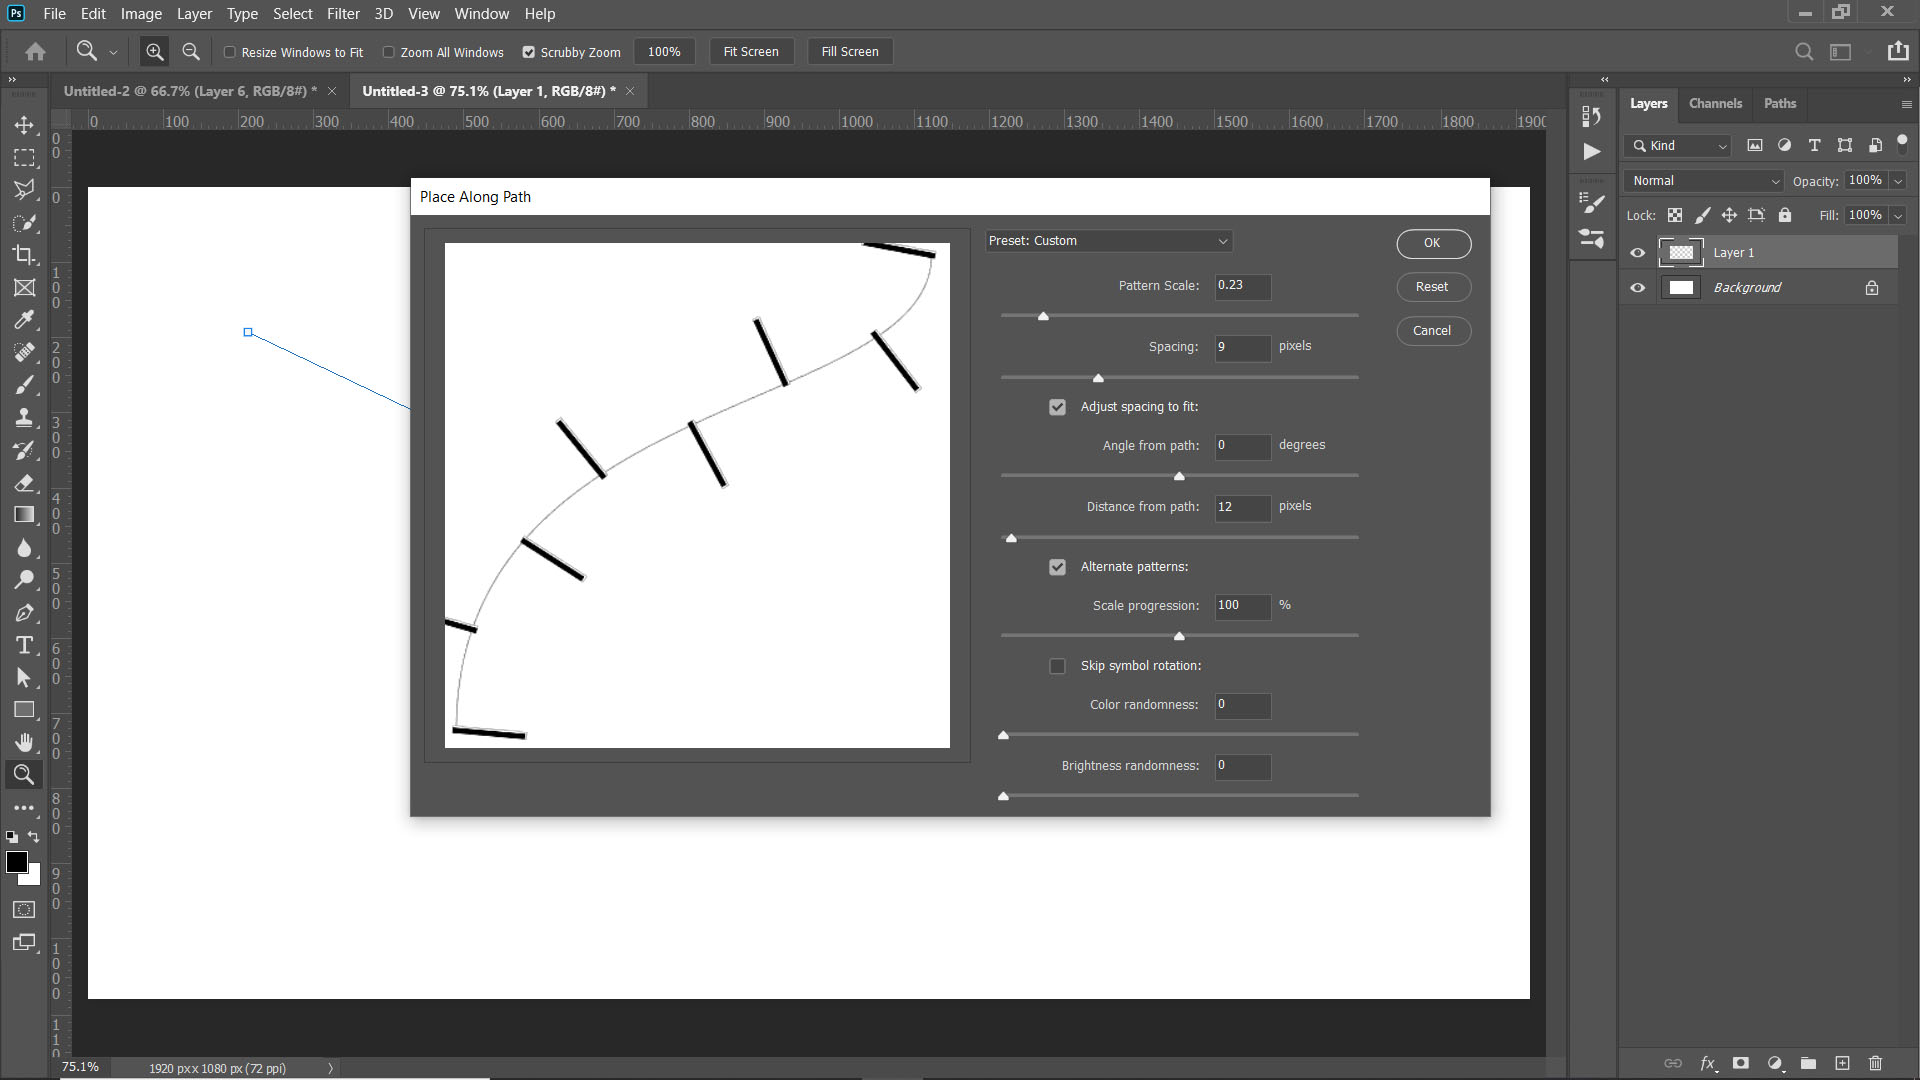Open the blending mode dropdown
Screen dimensions: 1920x1080
click(x=1703, y=181)
